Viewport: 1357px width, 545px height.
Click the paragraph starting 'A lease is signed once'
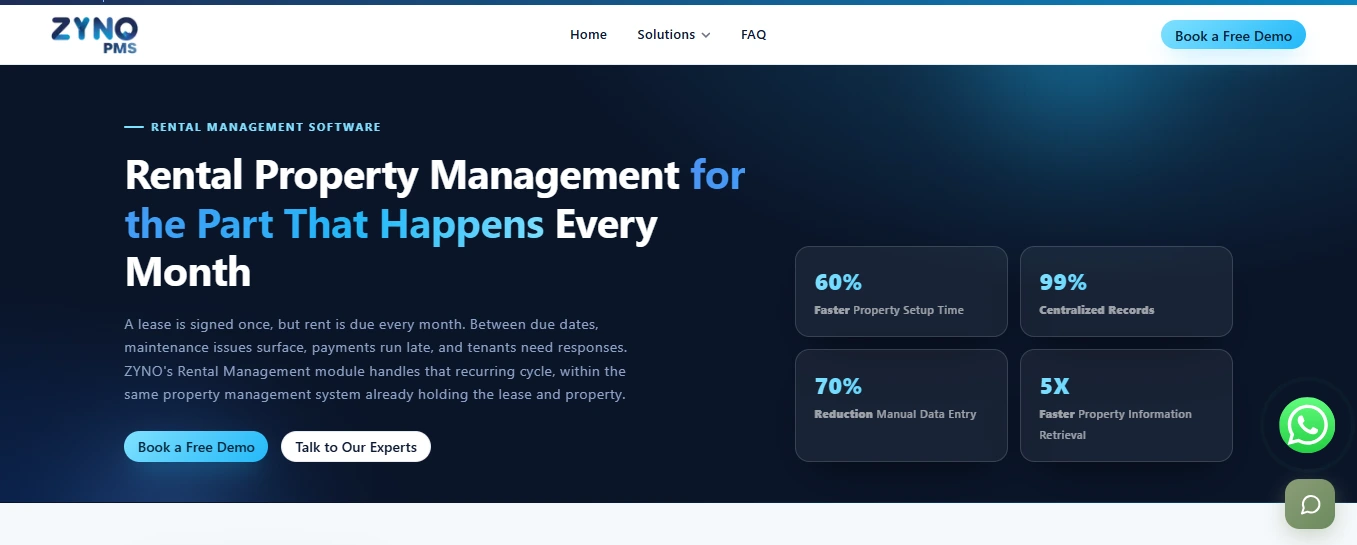(375, 360)
